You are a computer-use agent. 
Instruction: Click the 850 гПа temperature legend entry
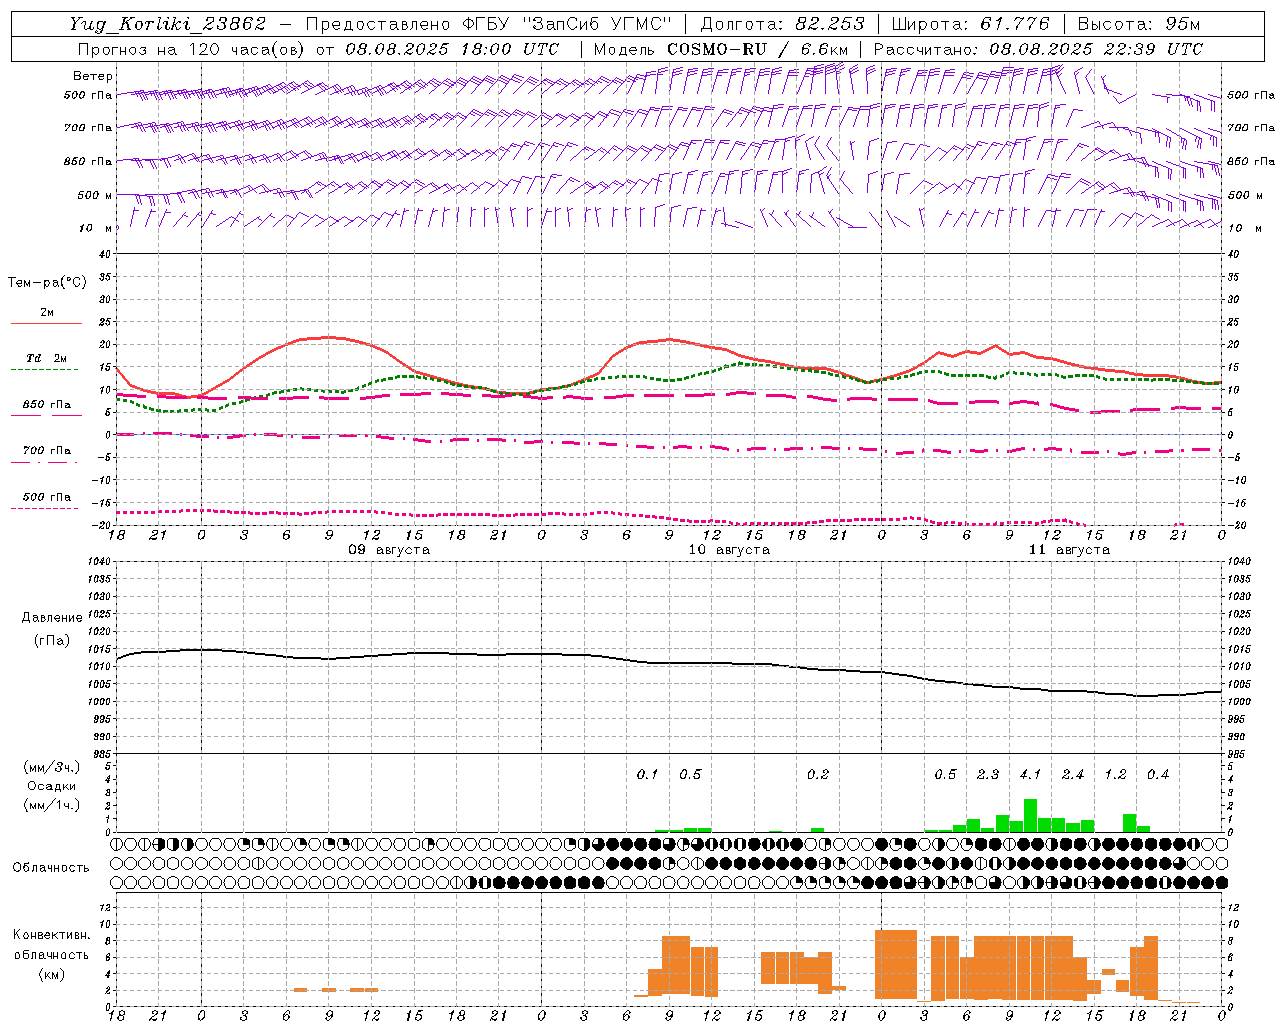pos(46,405)
